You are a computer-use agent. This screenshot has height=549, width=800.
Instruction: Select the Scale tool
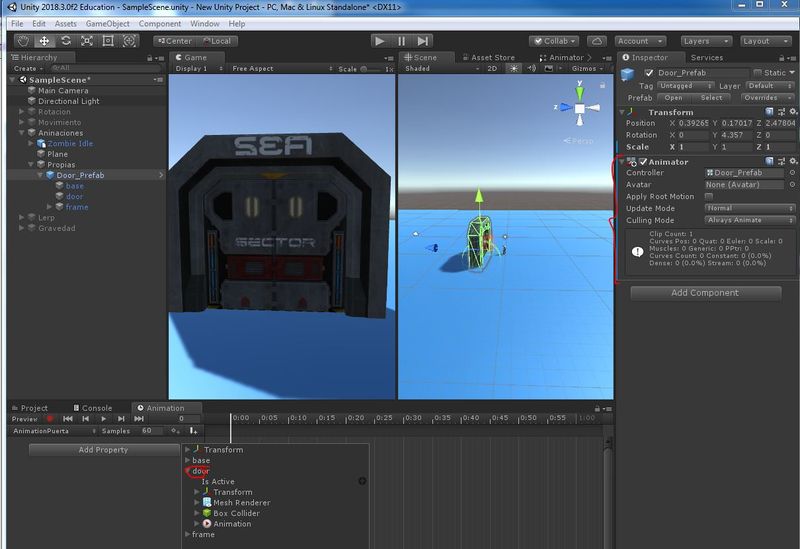coord(87,41)
